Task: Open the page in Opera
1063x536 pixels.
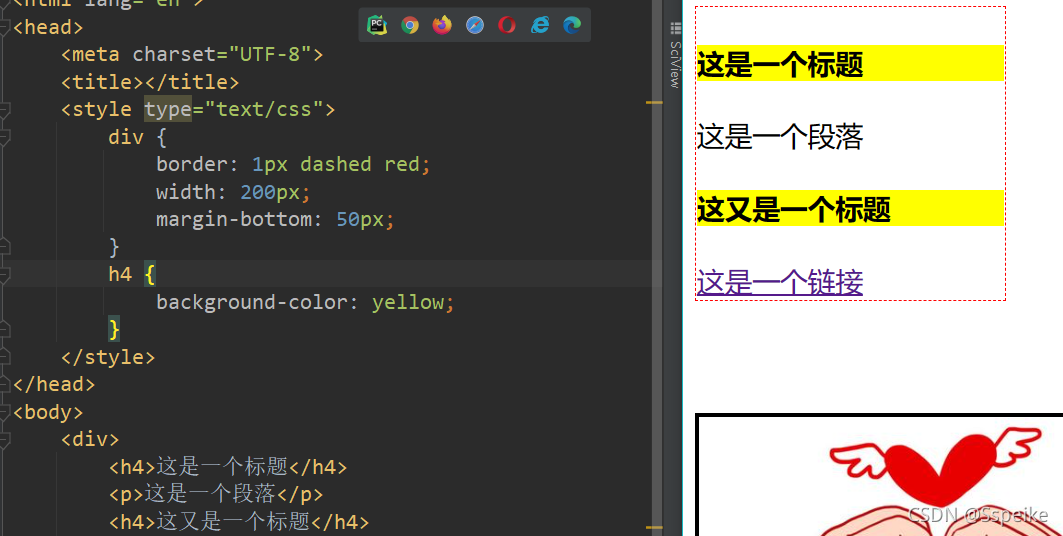Action: tap(507, 25)
